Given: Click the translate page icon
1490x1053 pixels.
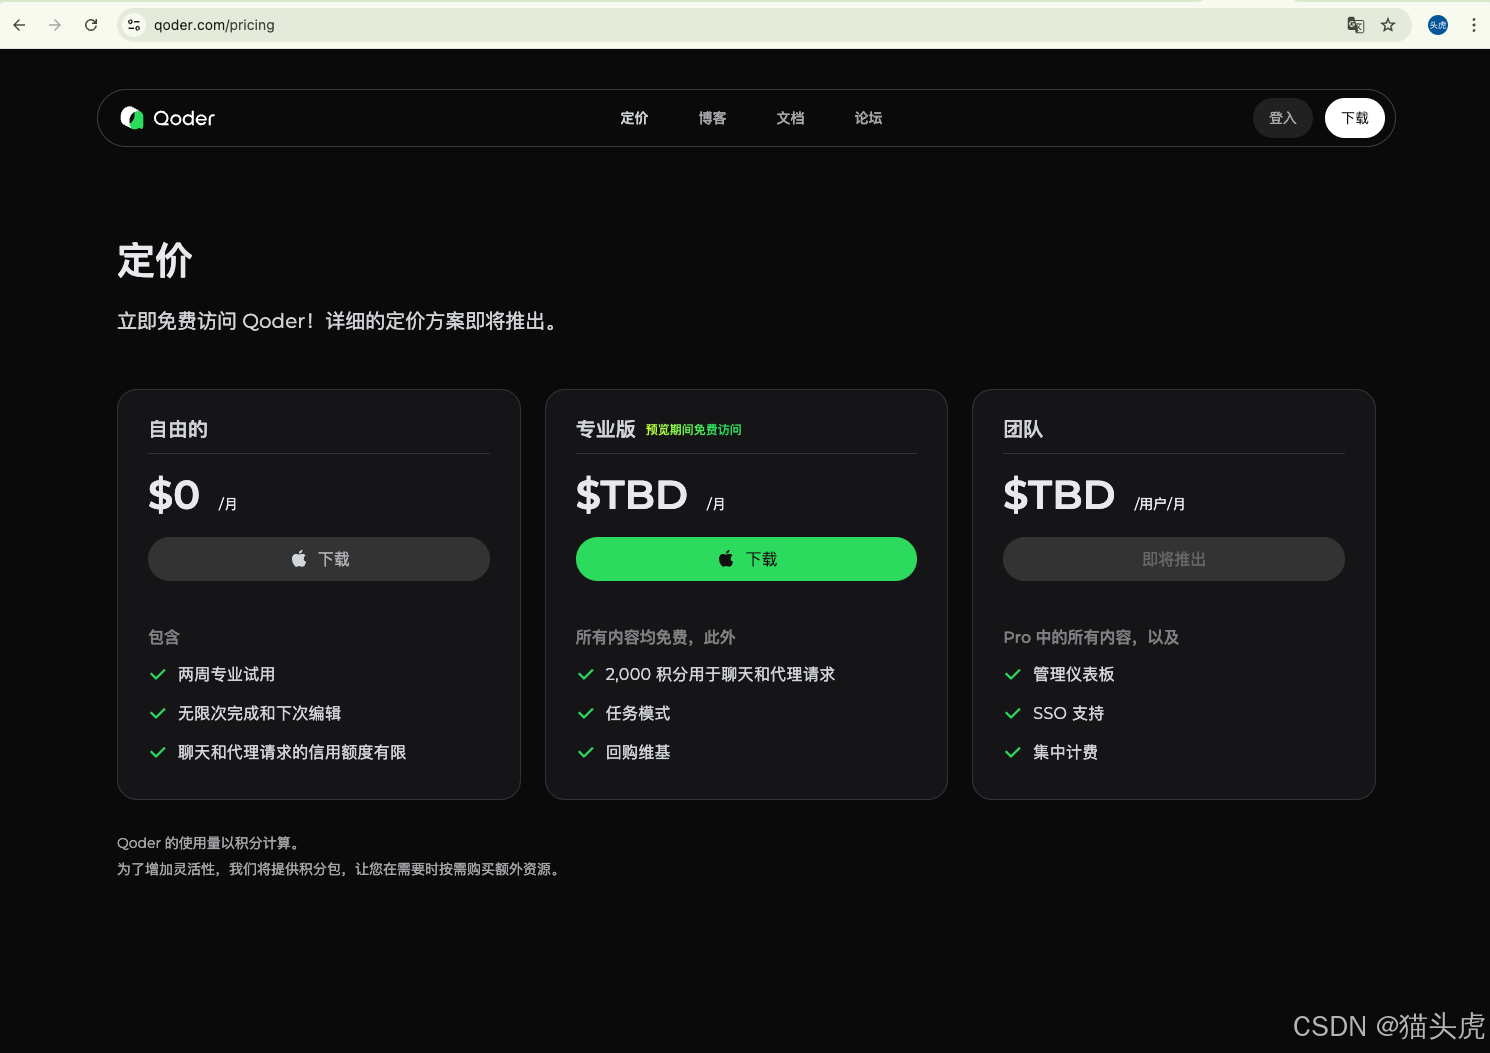Looking at the screenshot, I should coord(1356,25).
